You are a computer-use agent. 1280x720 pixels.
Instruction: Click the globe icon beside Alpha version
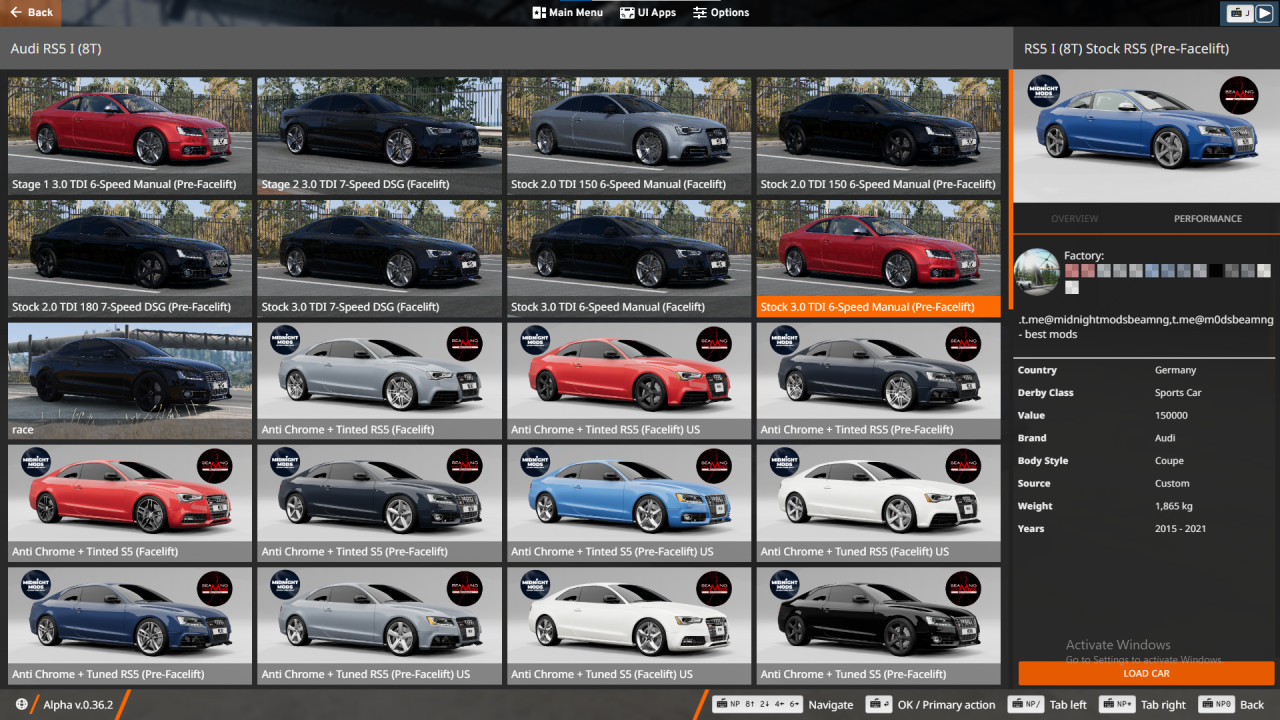(x=22, y=704)
